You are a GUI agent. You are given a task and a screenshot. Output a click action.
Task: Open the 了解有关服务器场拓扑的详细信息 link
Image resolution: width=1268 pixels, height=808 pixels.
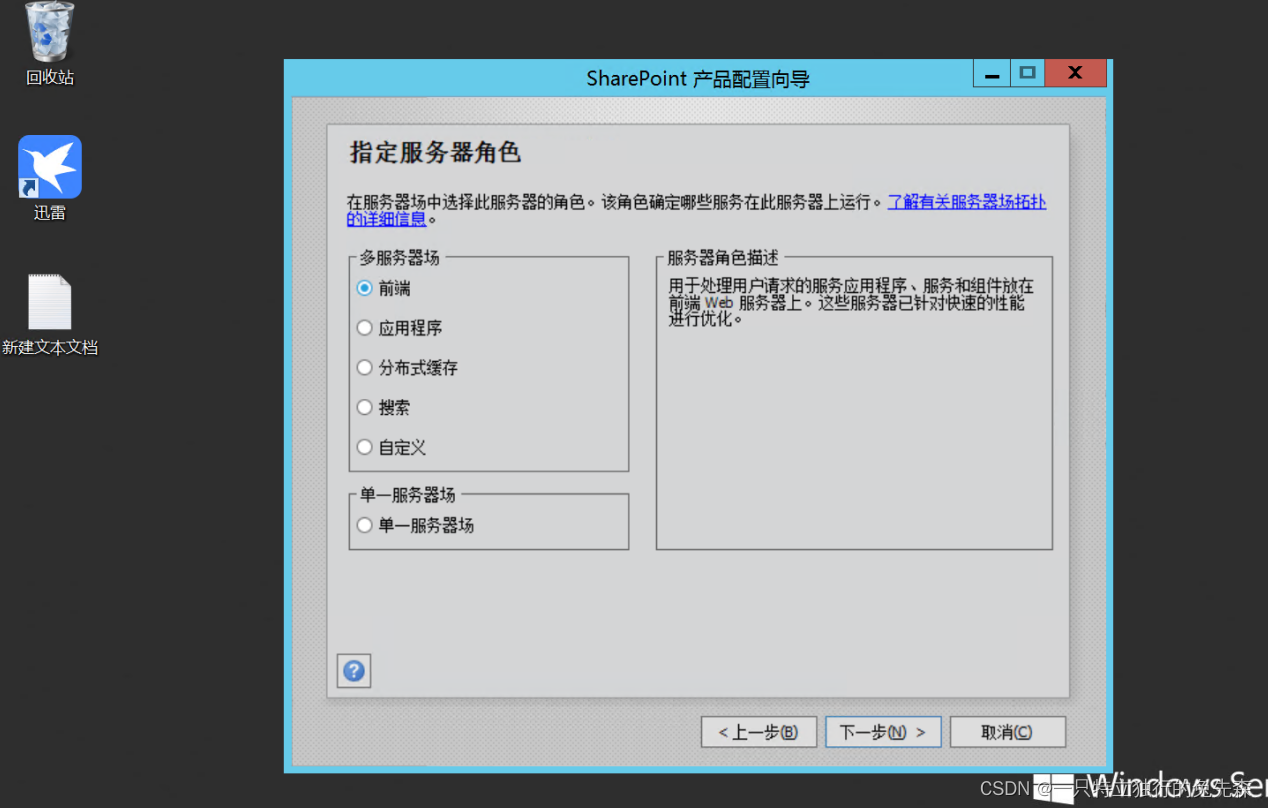(x=966, y=202)
